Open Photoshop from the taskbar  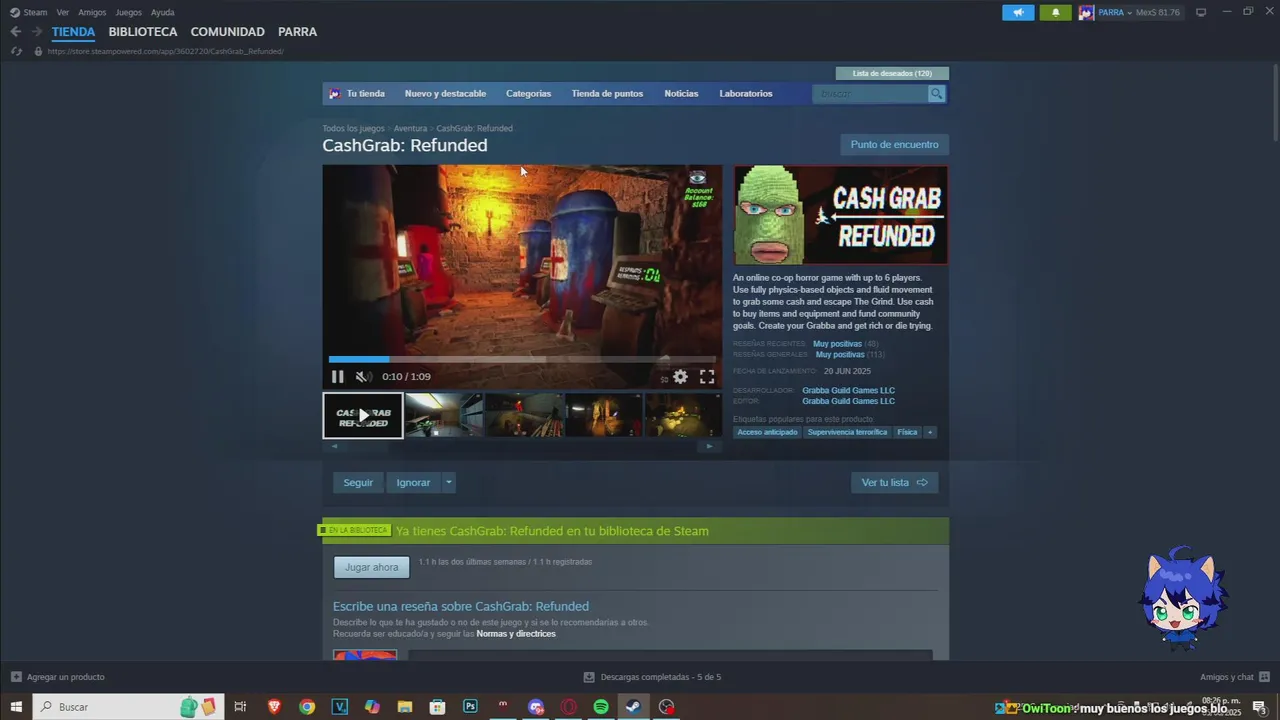point(470,707)
